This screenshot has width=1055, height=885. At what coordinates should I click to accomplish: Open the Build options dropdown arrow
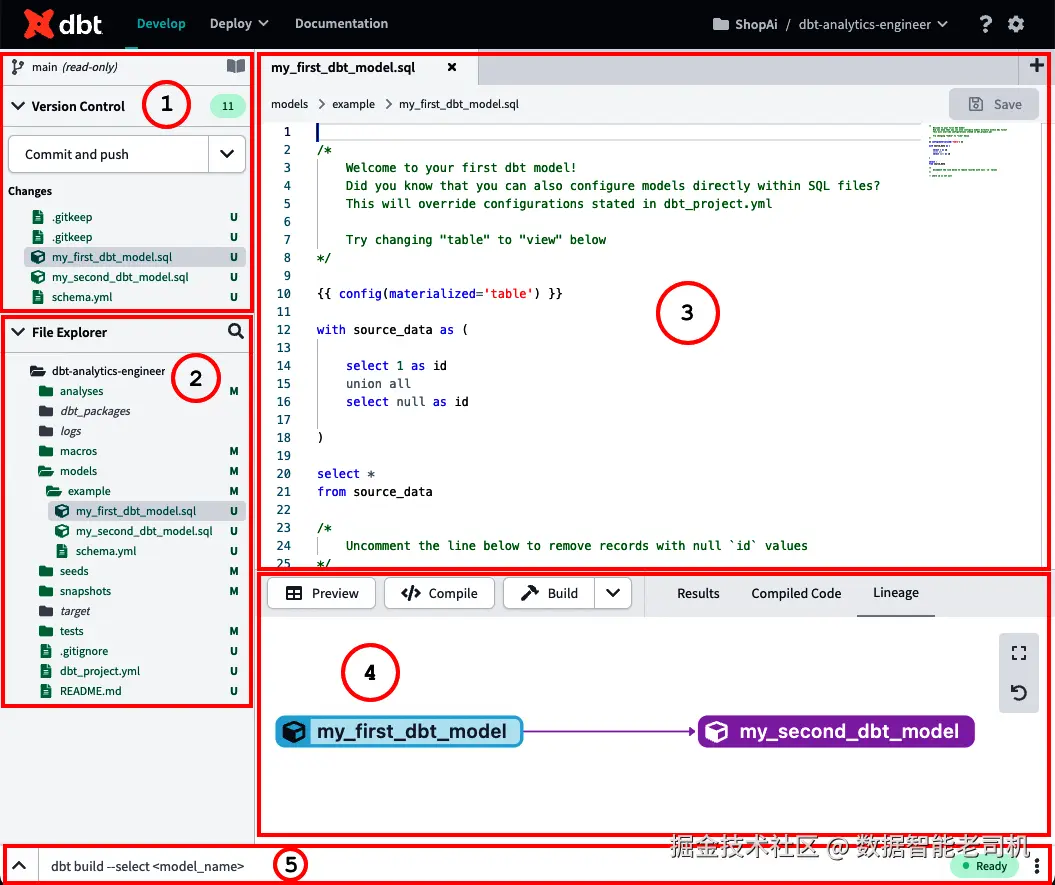[x=612, y=593]
